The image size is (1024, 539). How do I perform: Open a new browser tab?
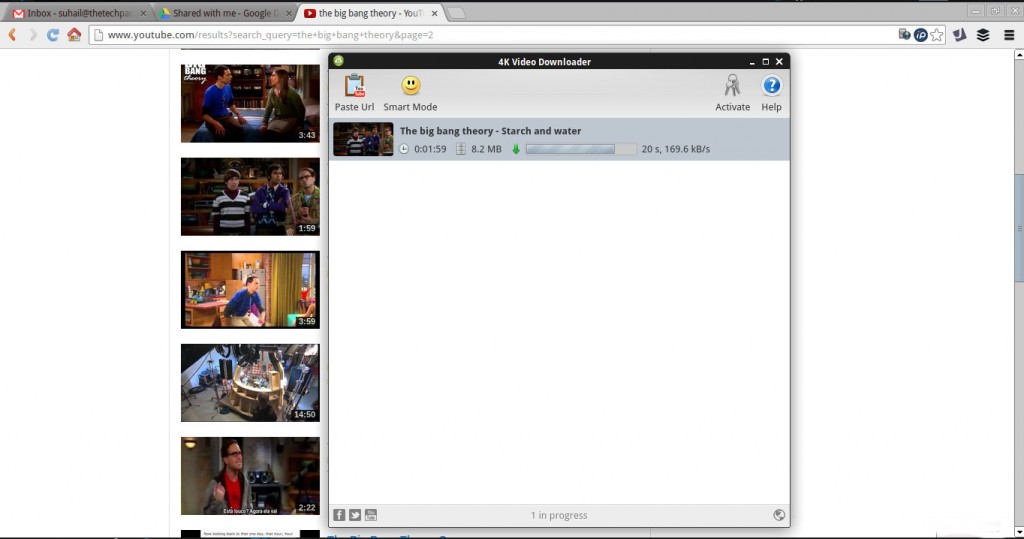(456, 13)
